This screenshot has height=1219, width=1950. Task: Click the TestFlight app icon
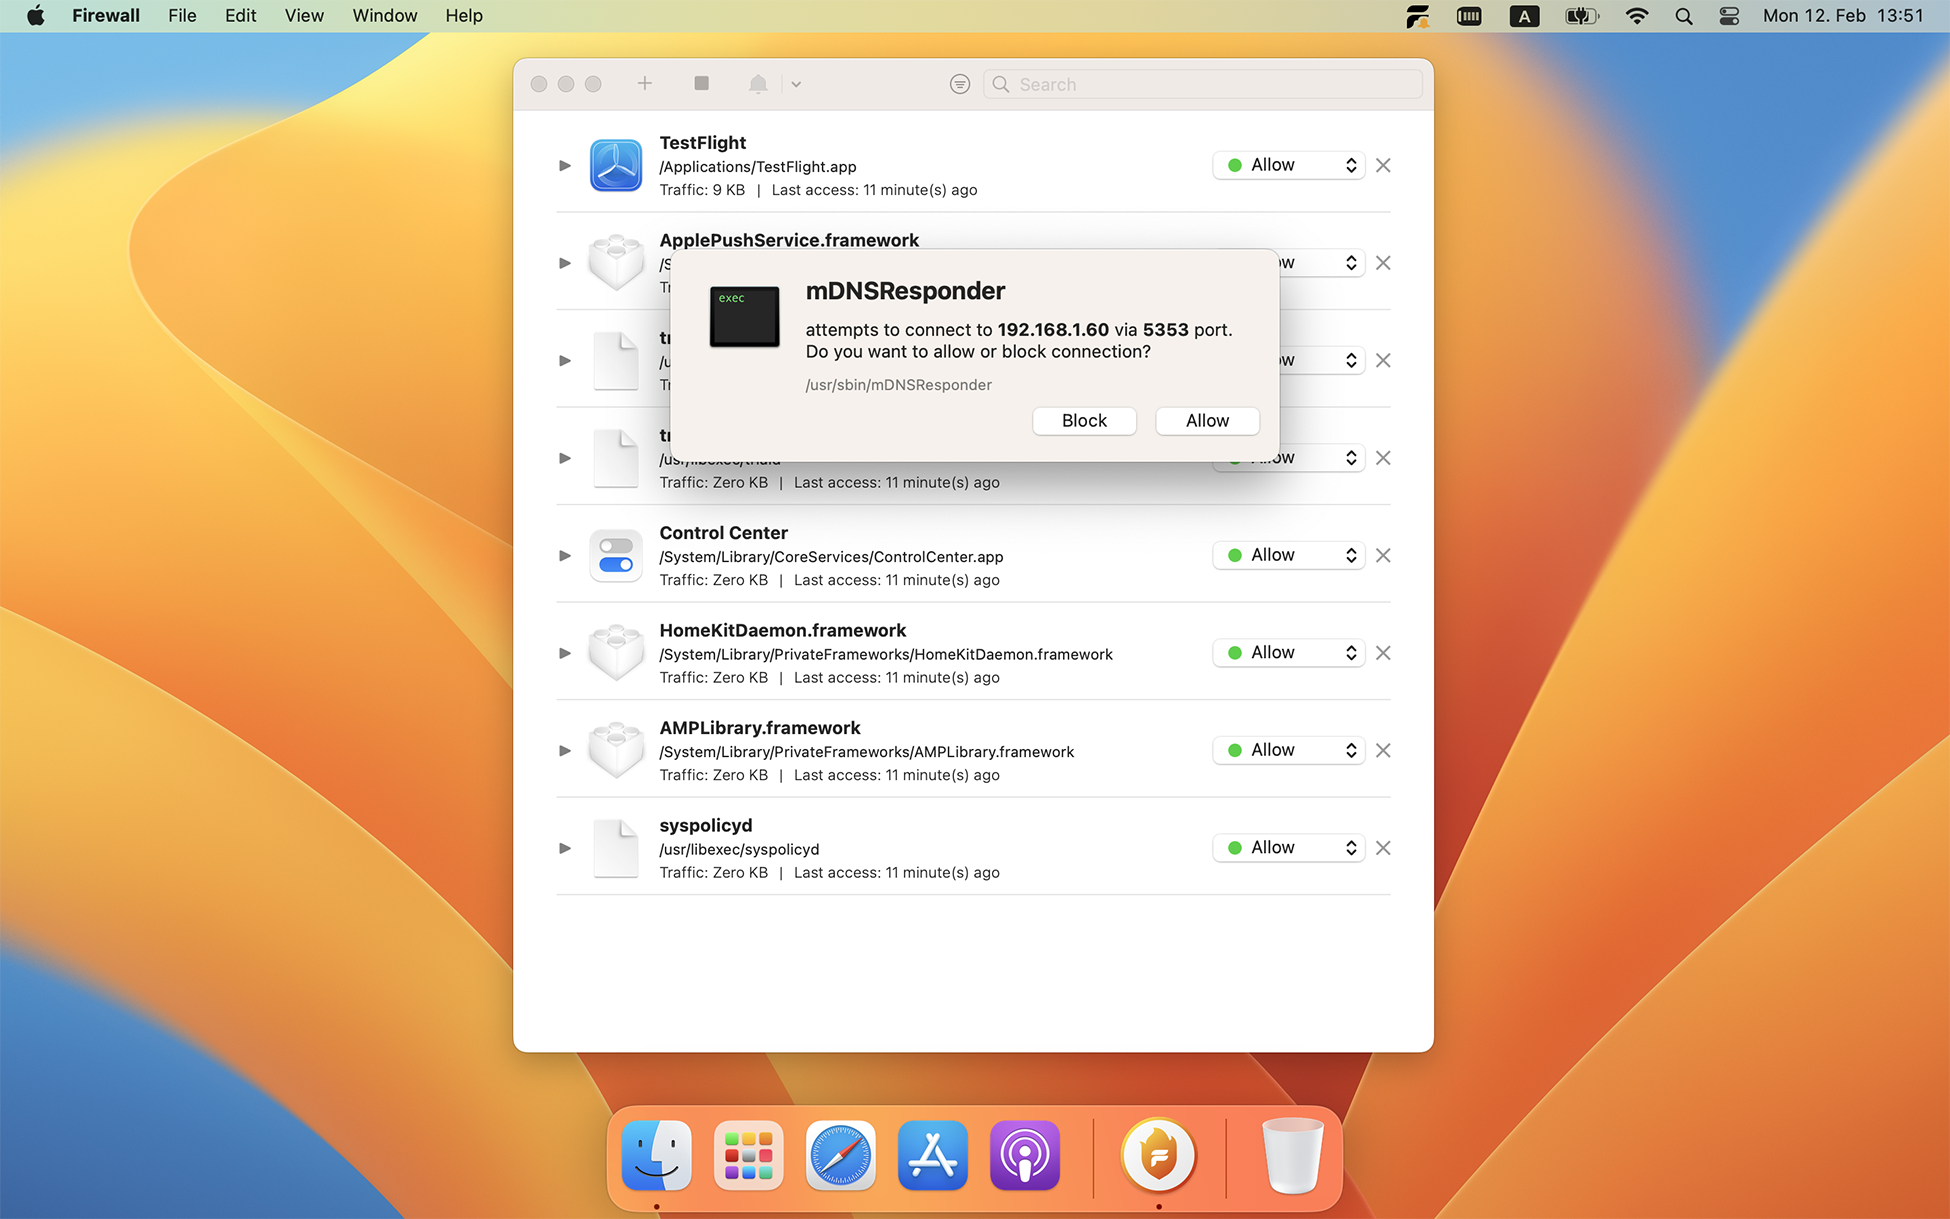[x=615, y=165]
